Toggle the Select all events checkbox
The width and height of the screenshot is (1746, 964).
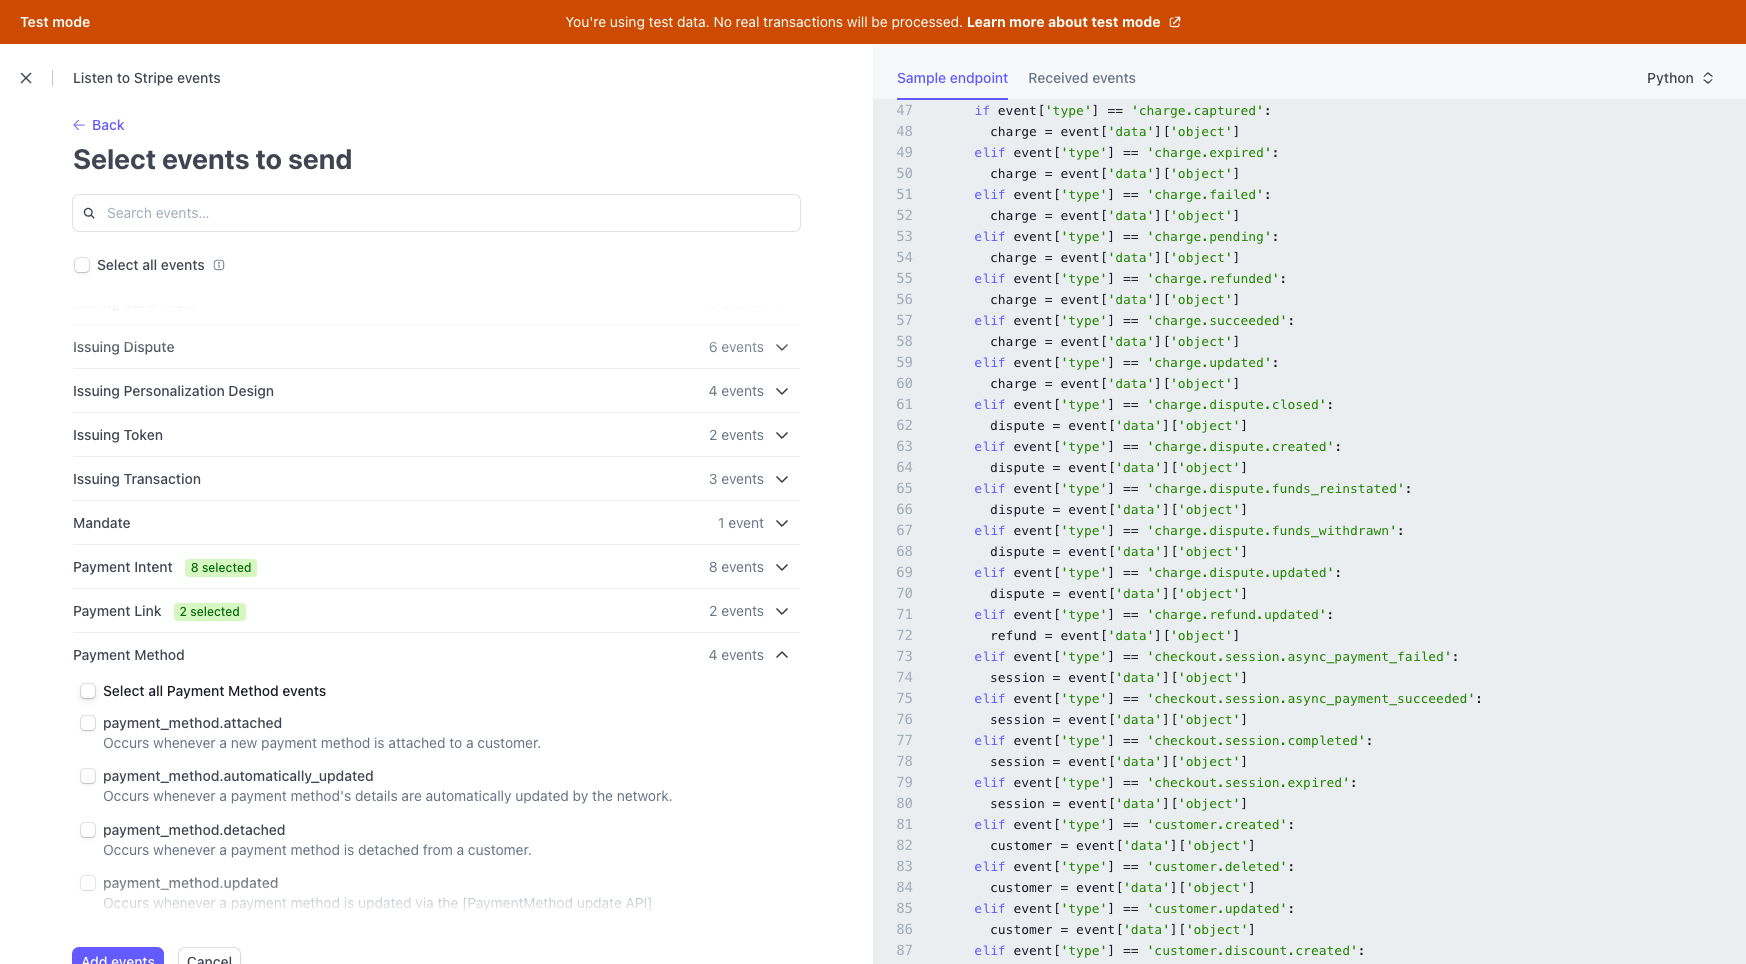click(82, 265)
